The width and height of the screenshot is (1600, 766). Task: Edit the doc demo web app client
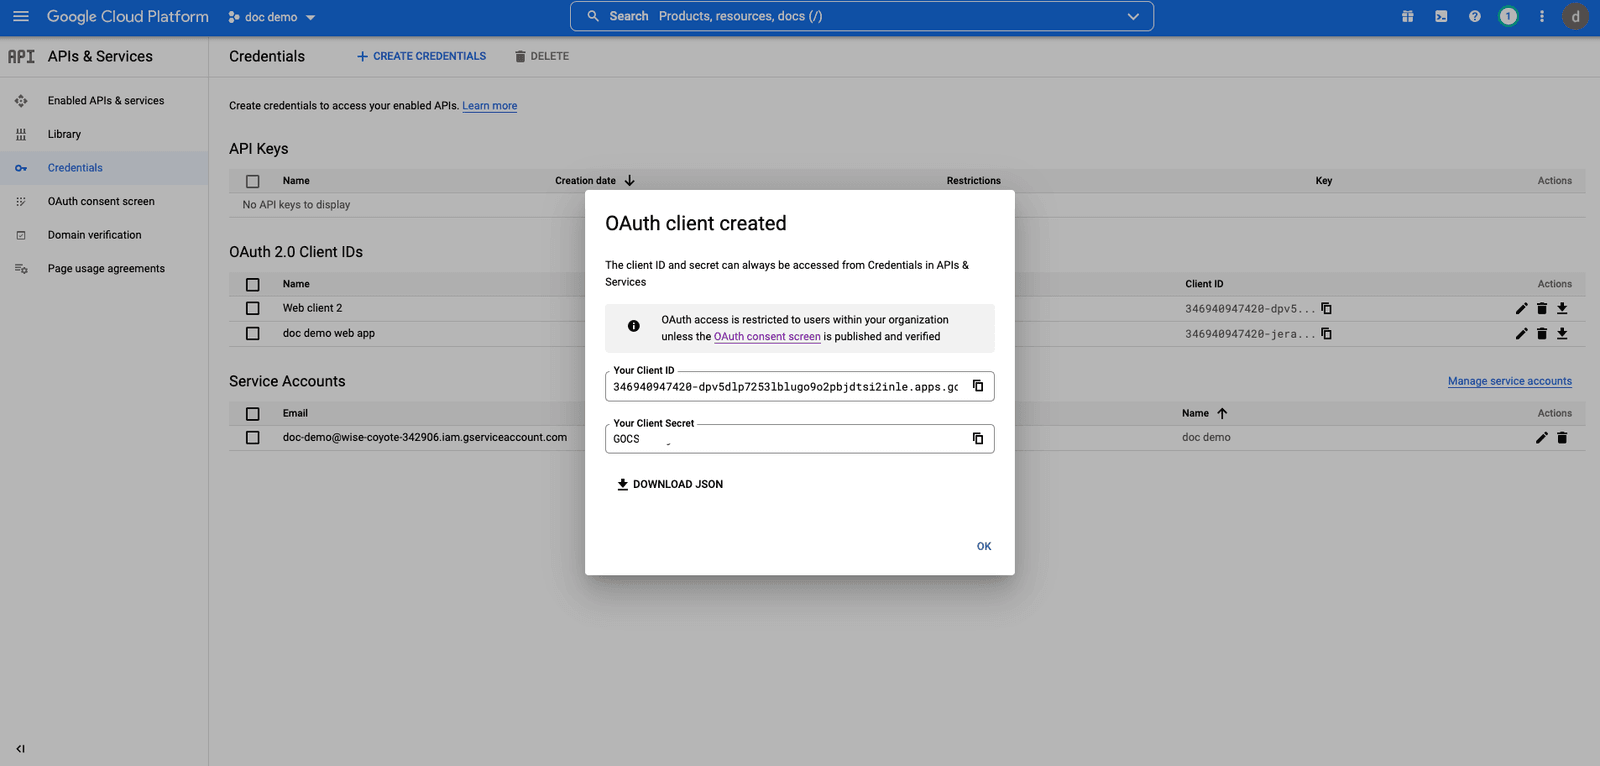point(1521,333)
